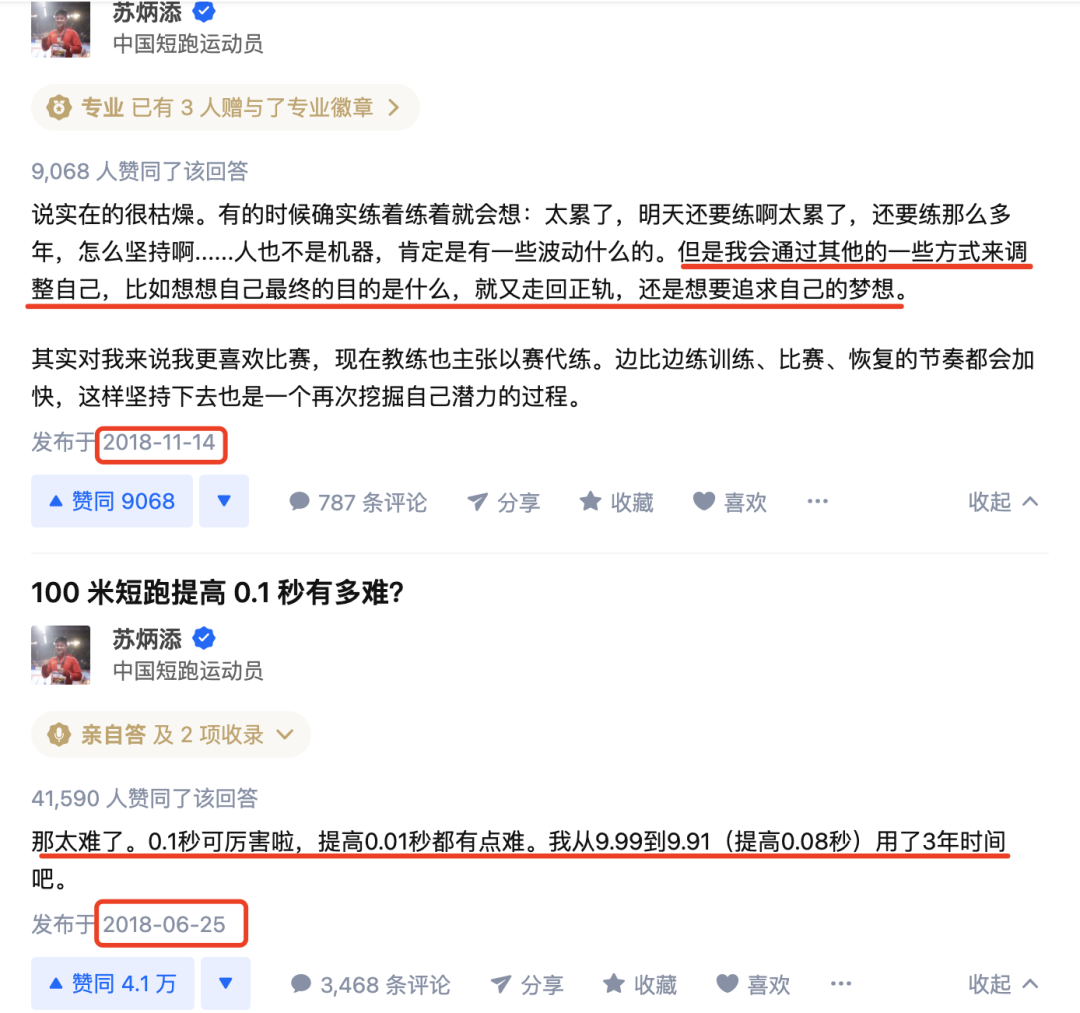1080x1013 pixels.
Task: Expand the 亲自答 及 2 项收录 dropdown
Action: (x=171, y=735)
